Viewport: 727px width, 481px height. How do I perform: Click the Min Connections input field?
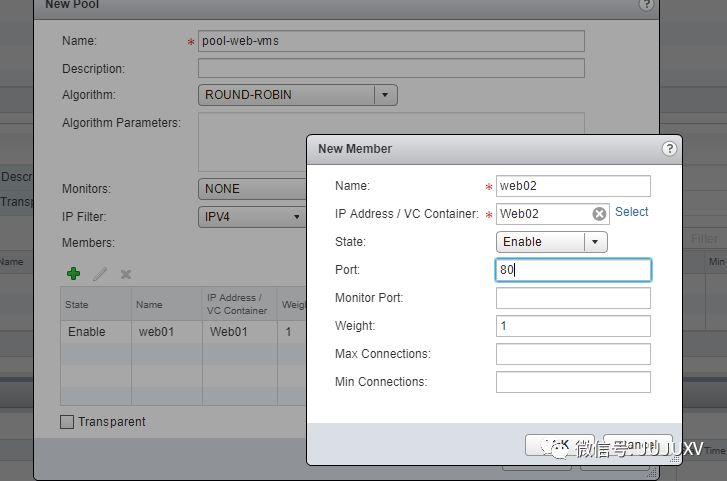click(x=573, y=382)
